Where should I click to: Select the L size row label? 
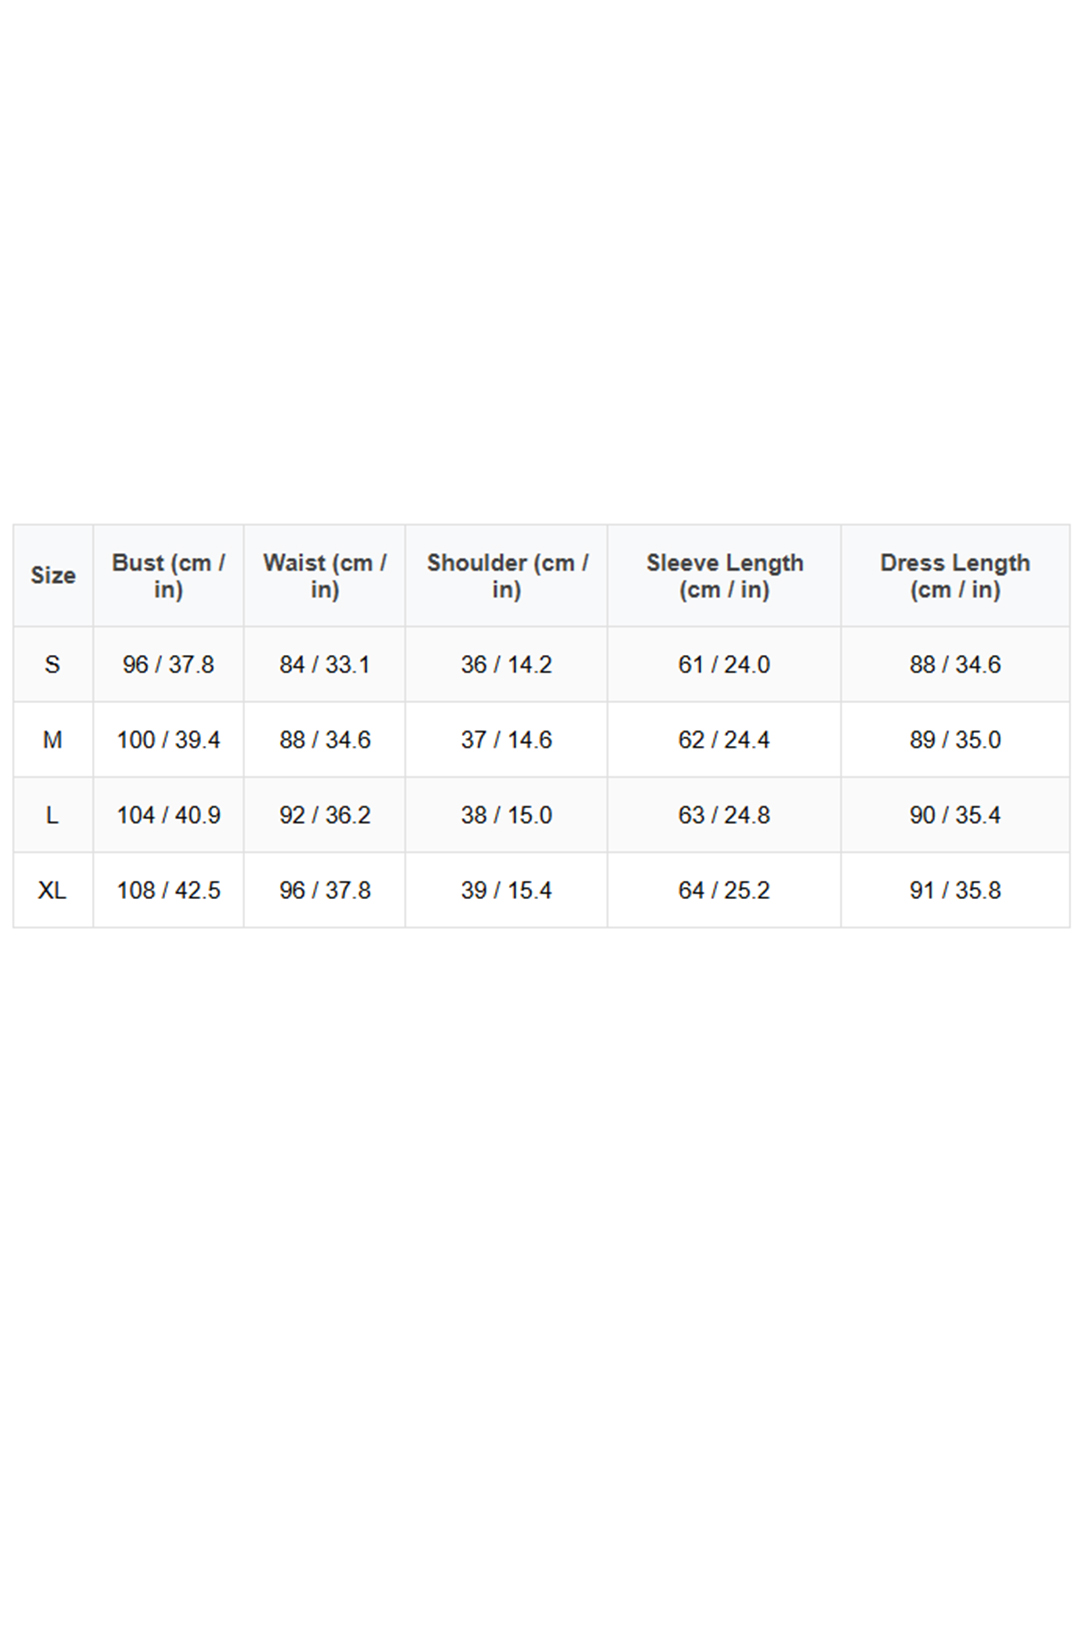pos(53,815)
